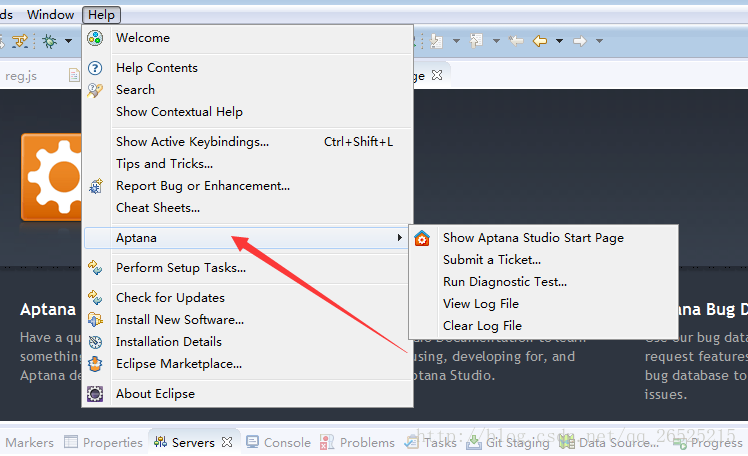This screenshot has height=456, width=748.
Task: Click the Welcome colored circle icon
Action: coord(95,38)
